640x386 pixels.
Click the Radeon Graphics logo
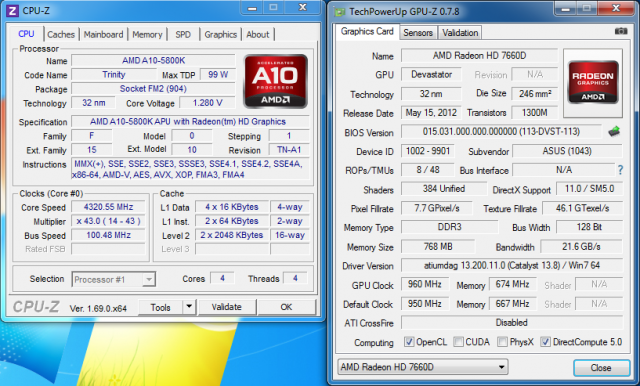(x=593, y=82)
